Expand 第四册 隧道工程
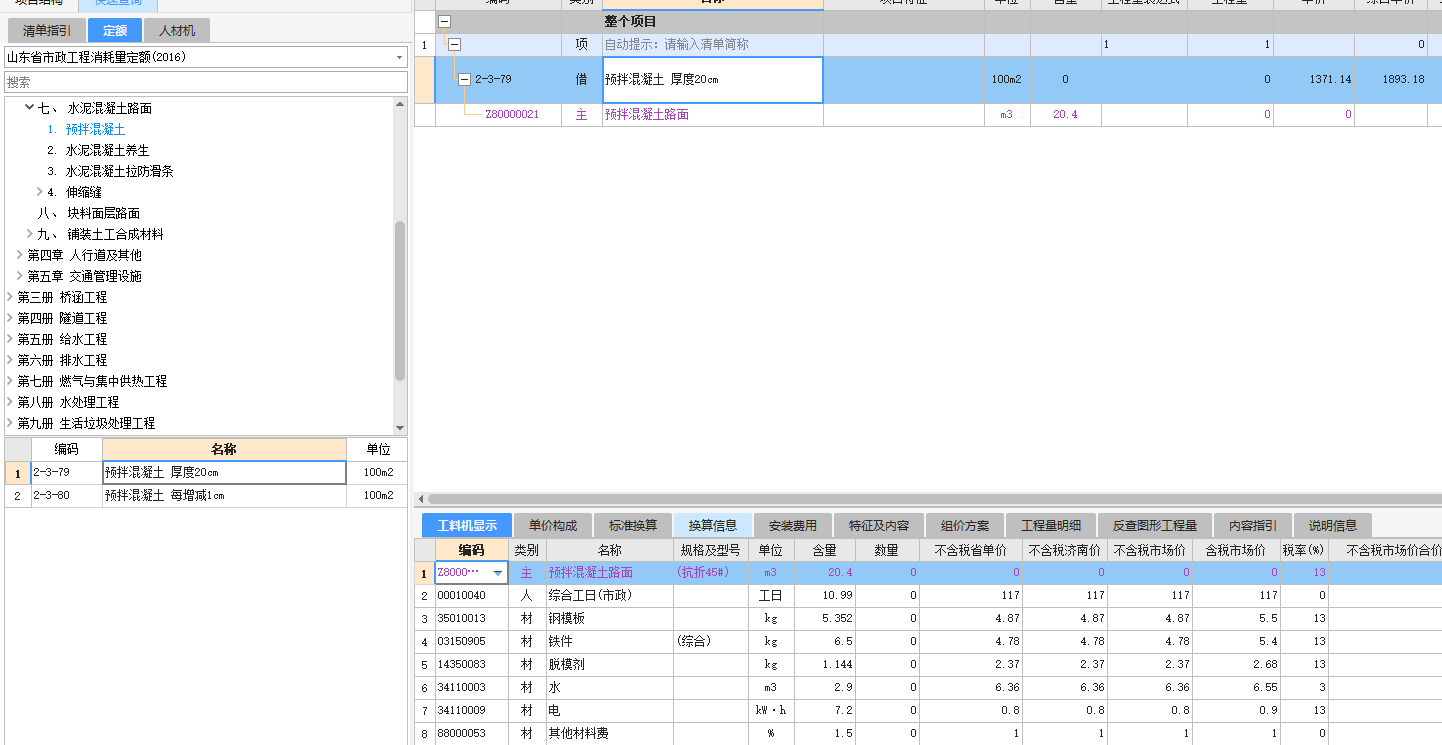Viewport: 1442px width, 745px height. 9,318
